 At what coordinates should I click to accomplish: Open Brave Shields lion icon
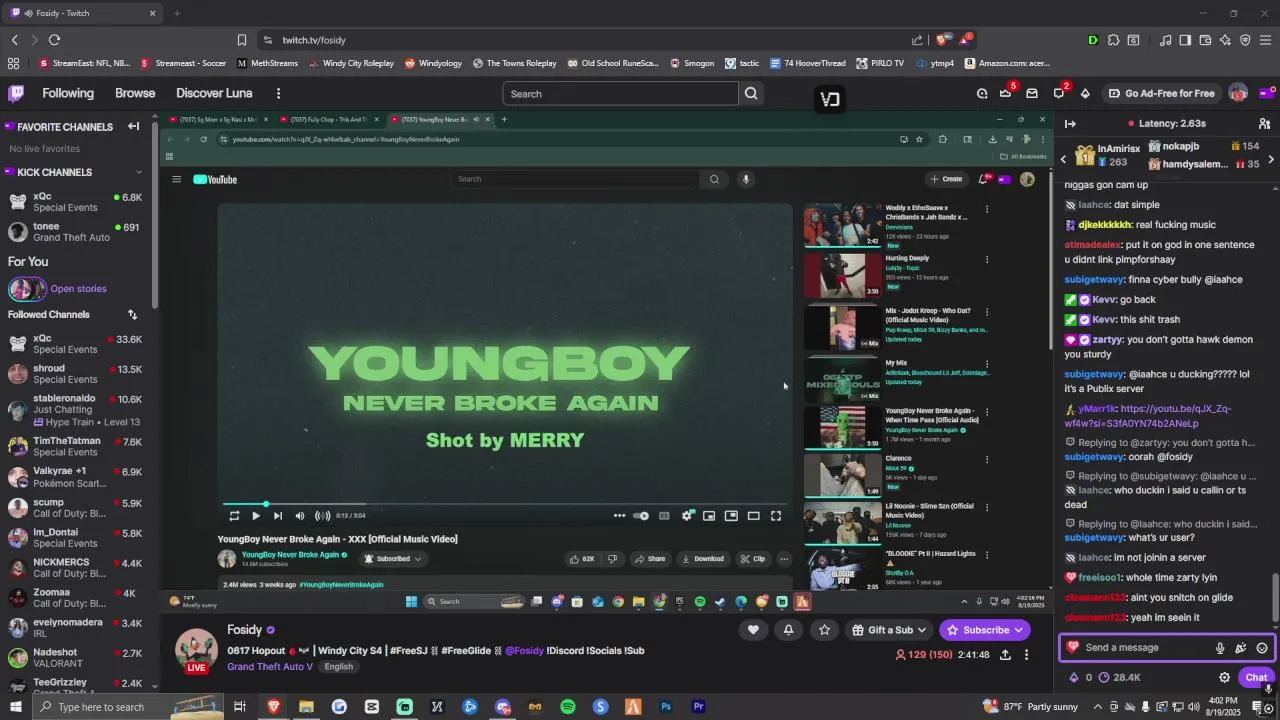tap(941, 40)
